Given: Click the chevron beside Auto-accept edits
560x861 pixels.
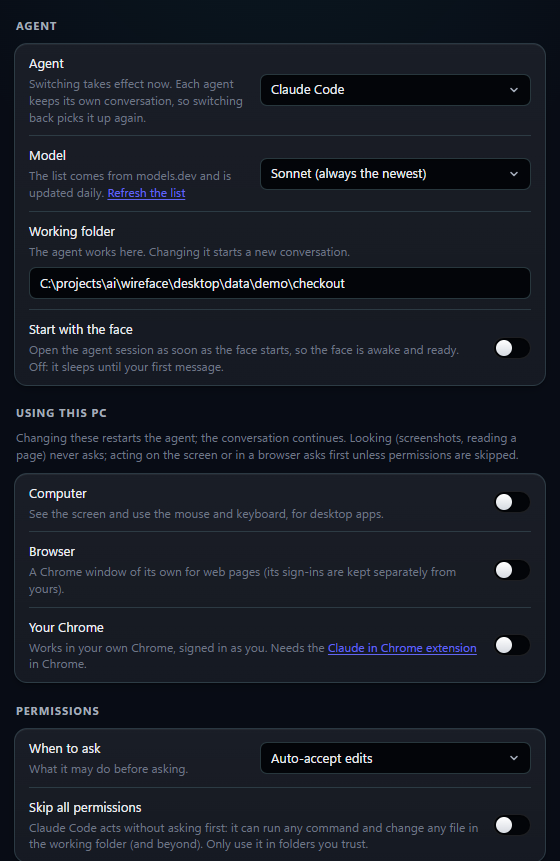Looking at the screenshot, I should pos(514,758).
